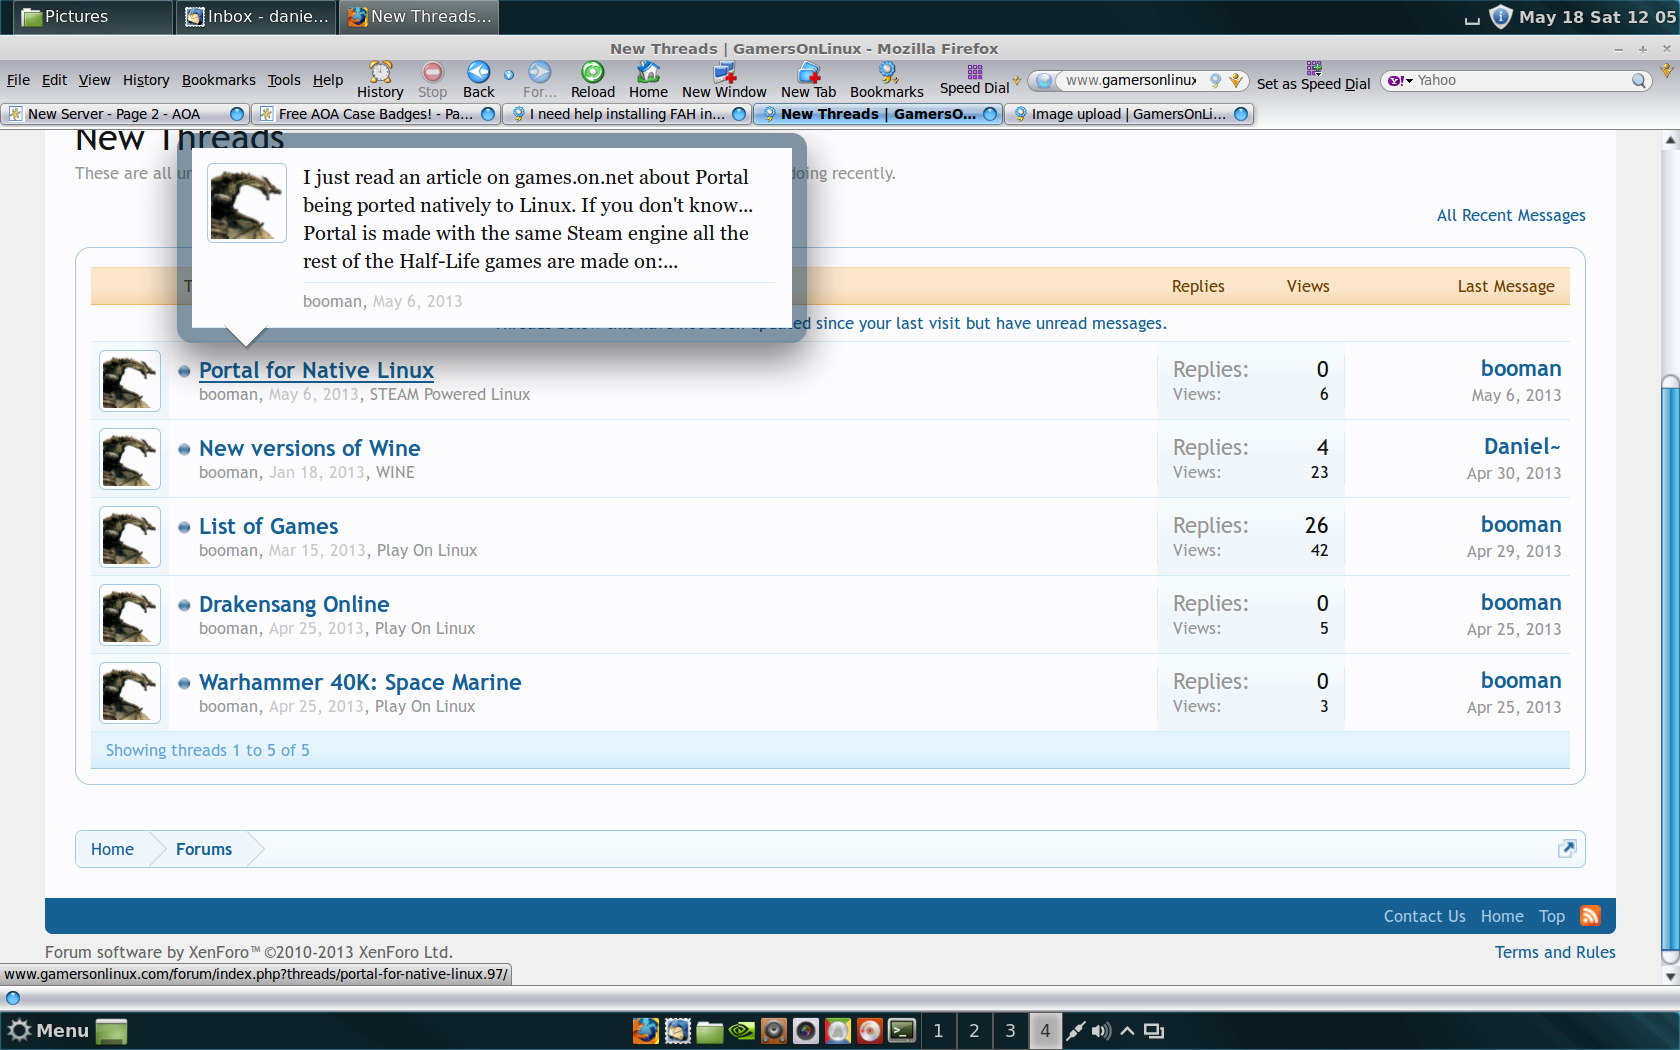
Task: Click the volume speaker tray icon
Action: (x=1101, y=1031)
